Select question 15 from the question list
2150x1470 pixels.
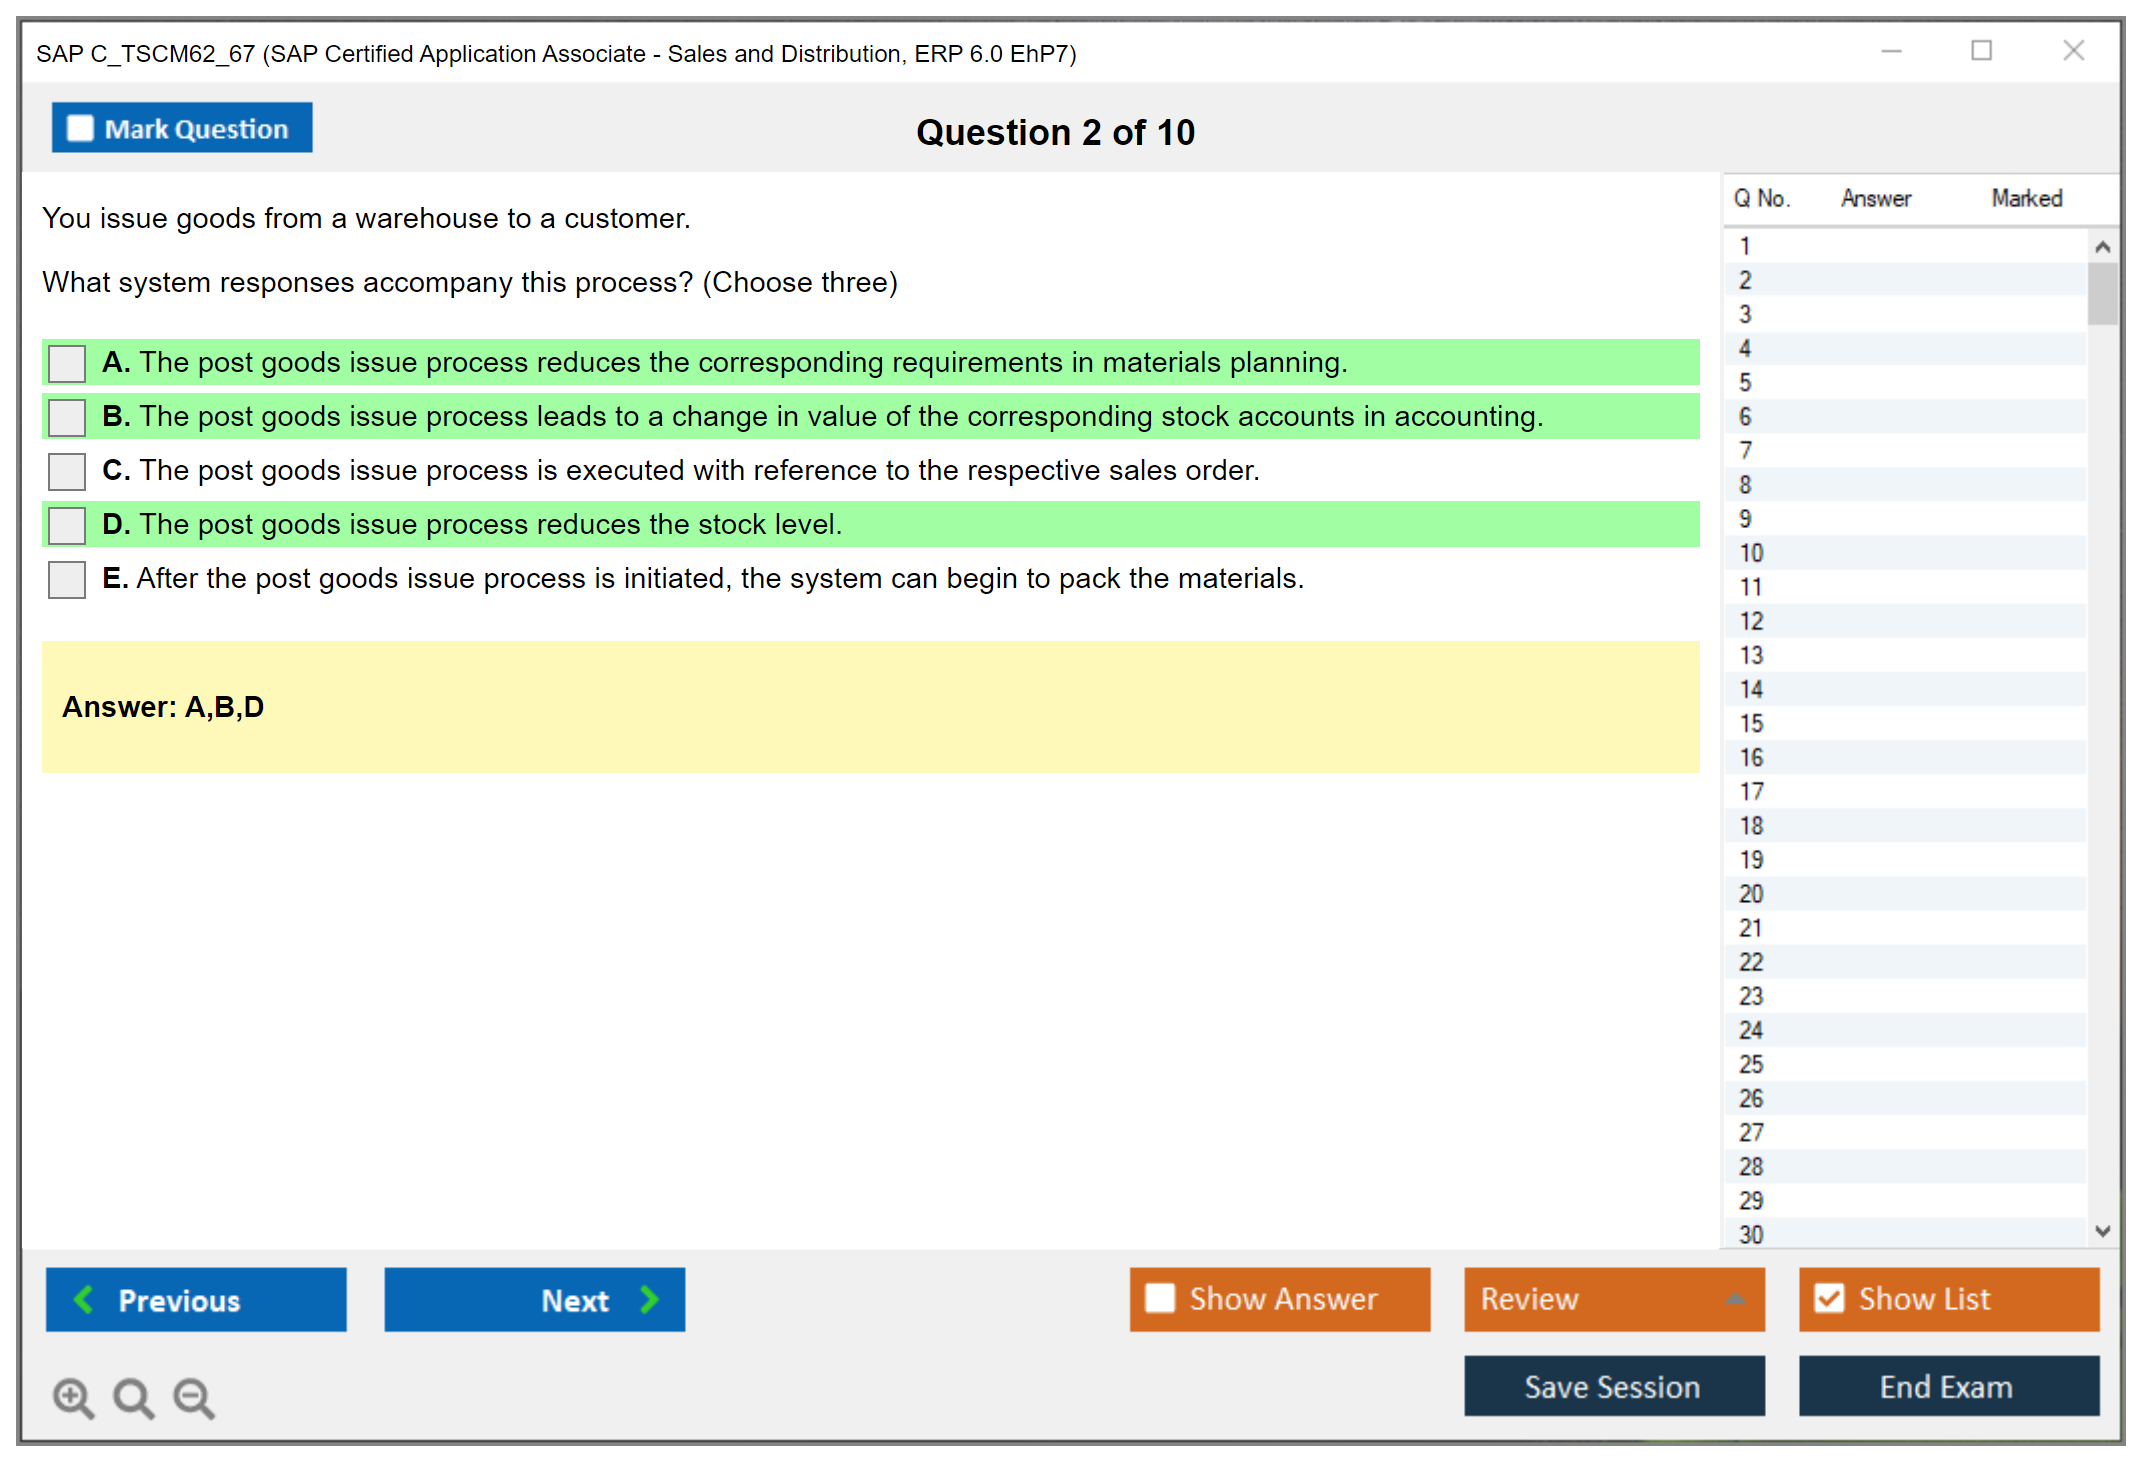1751,724
